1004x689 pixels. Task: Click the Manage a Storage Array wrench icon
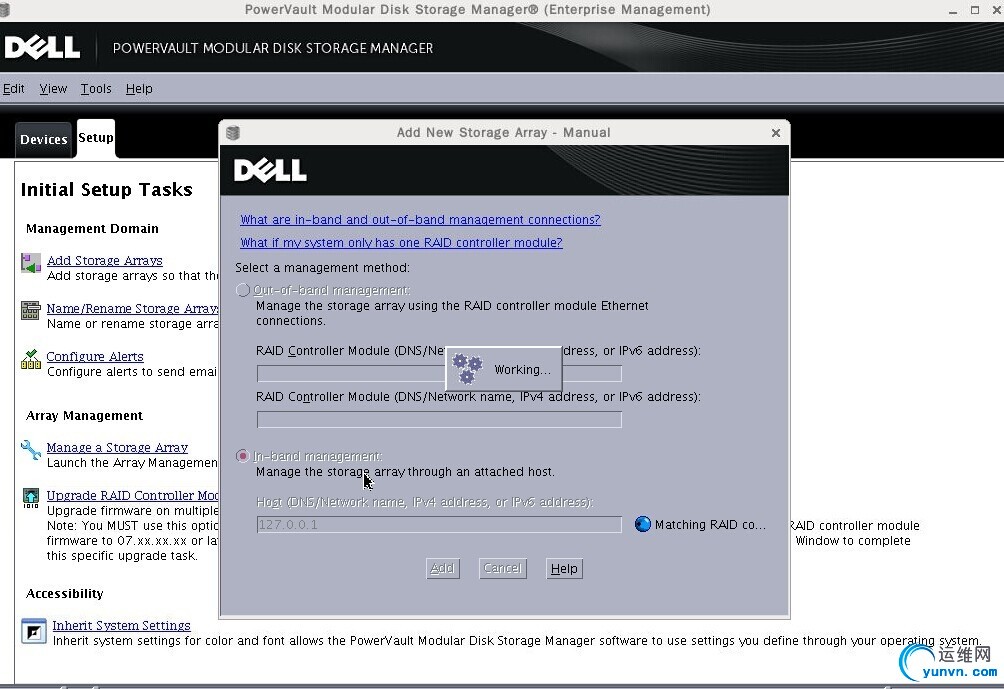pyautogui.click(x=31, y=450)
